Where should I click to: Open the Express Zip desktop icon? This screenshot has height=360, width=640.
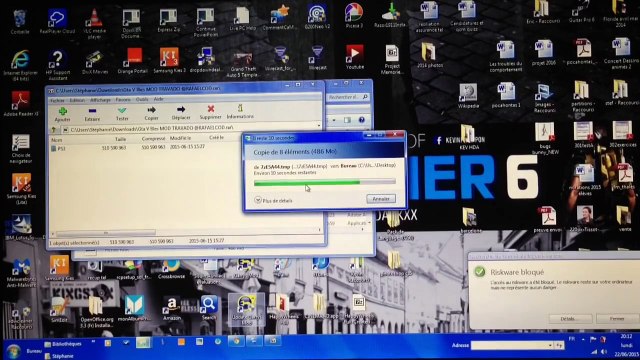click(169, 20)
